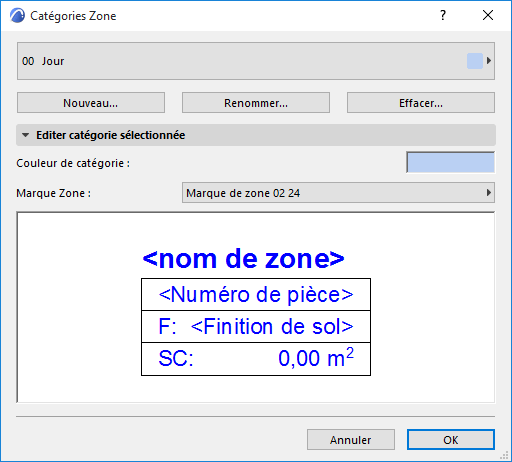Click the 'Couleur de catégorie :' label
Image resolution: width=512 pixels, height=462 pixels.
tap(73, 163)
